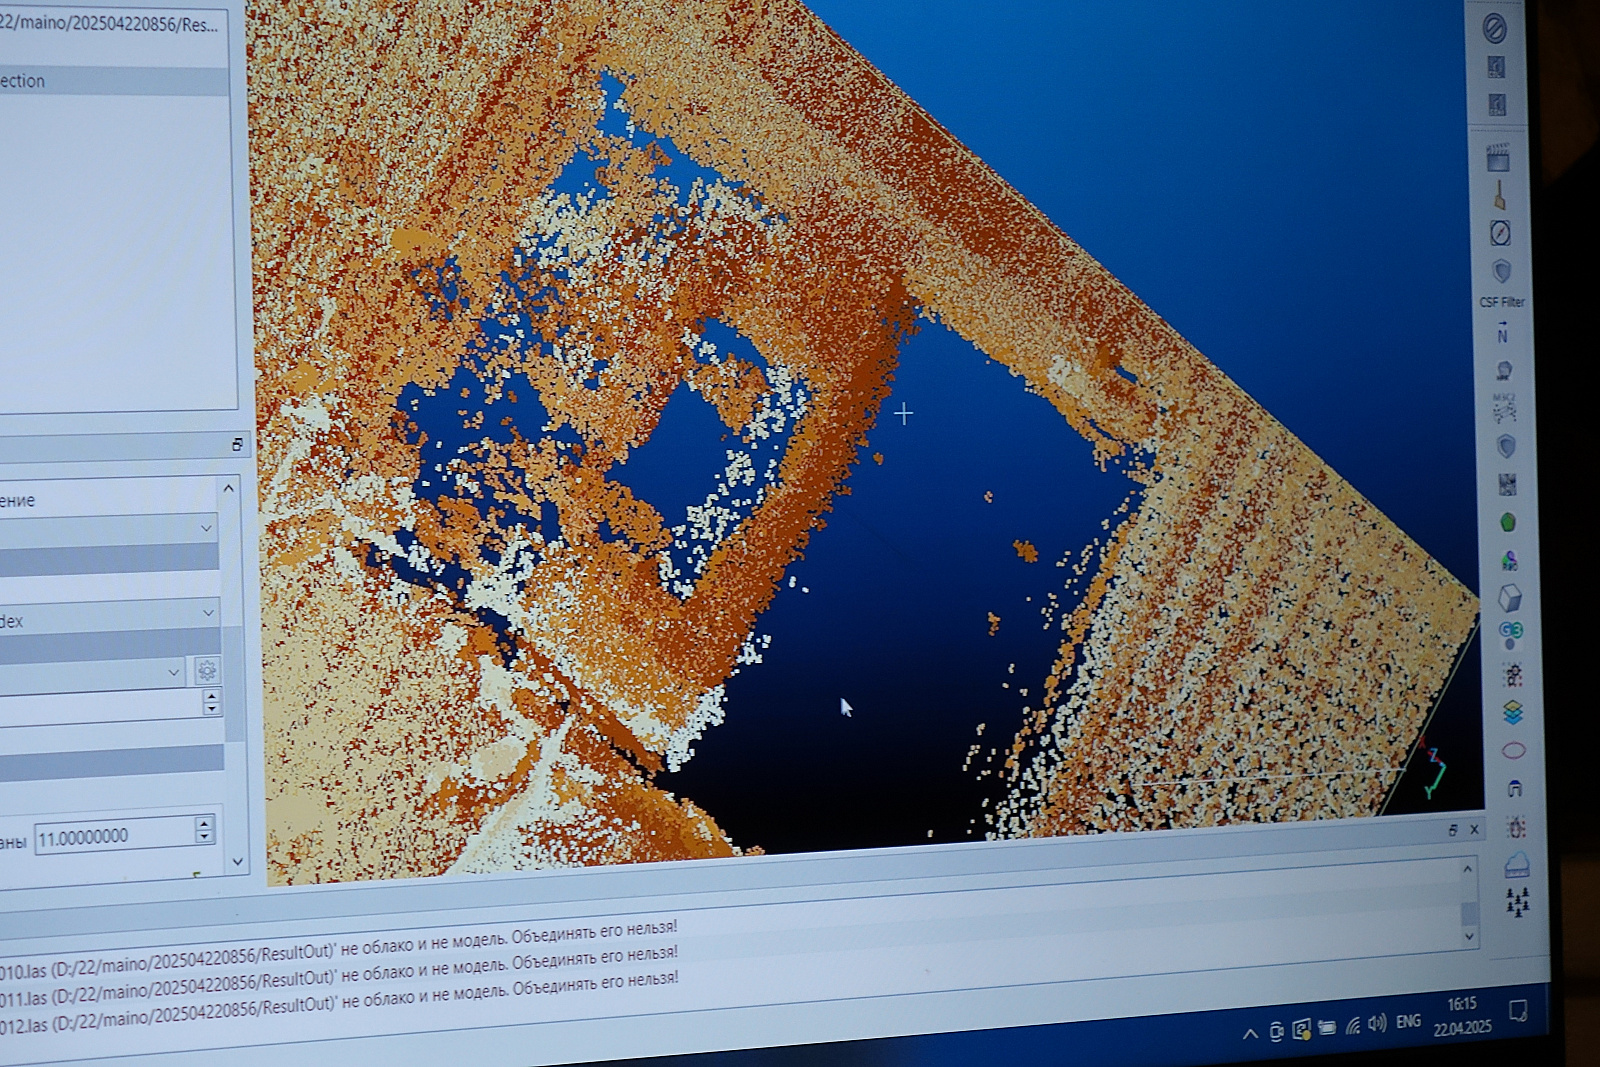The height and width of the screenshot is (1067, 1600).
Task: Select the broom cleaning tool icon
Action: tap(1499, 195)
